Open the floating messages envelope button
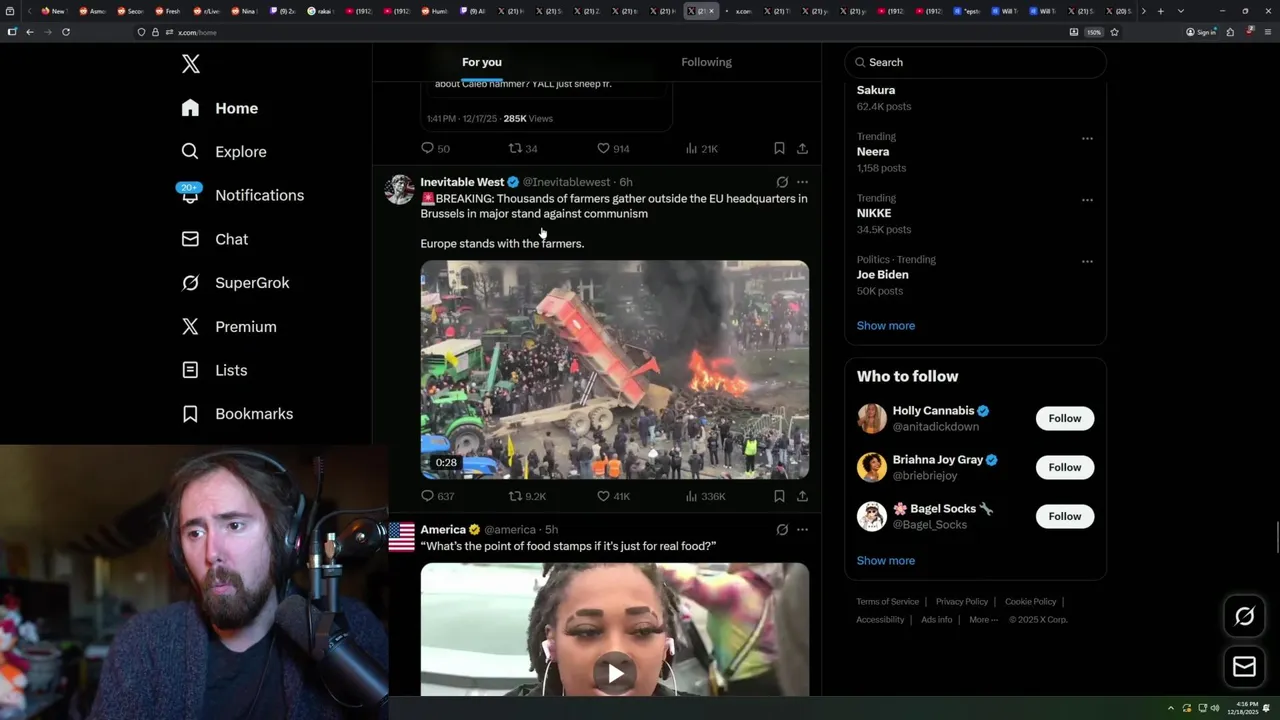The height and width of the screenshot is (720, 1280). (1244, 667)
